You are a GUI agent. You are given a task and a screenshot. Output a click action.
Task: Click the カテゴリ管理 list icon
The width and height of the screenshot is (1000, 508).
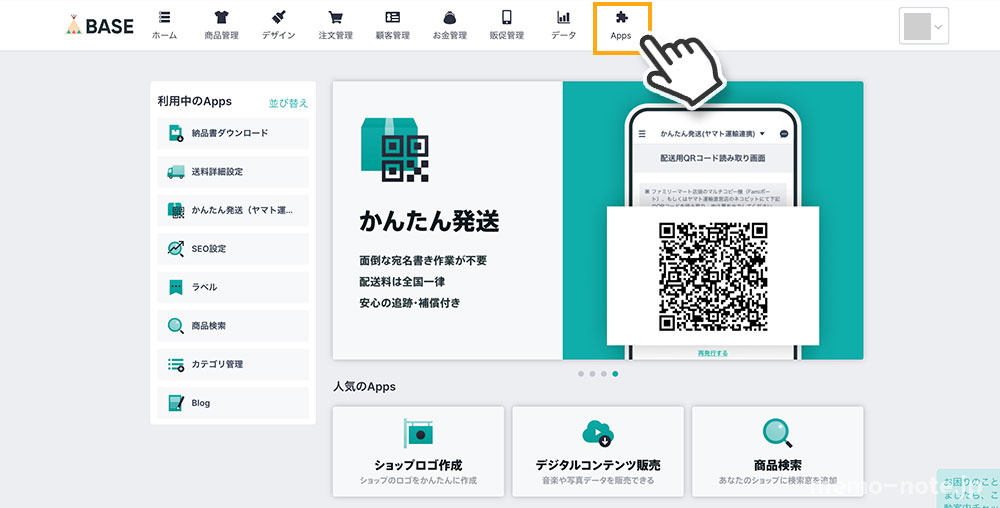[x=175, y=365]
